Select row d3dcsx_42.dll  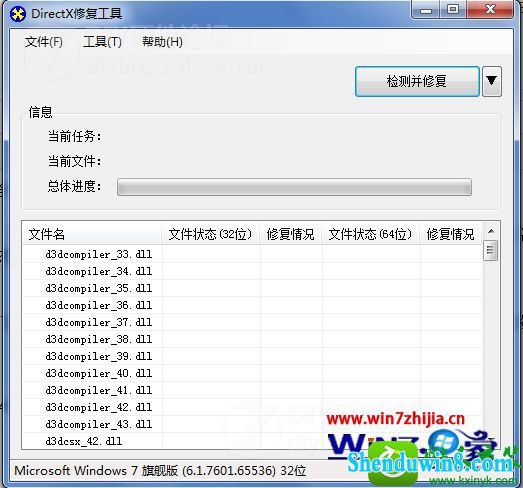coord(252,441)
